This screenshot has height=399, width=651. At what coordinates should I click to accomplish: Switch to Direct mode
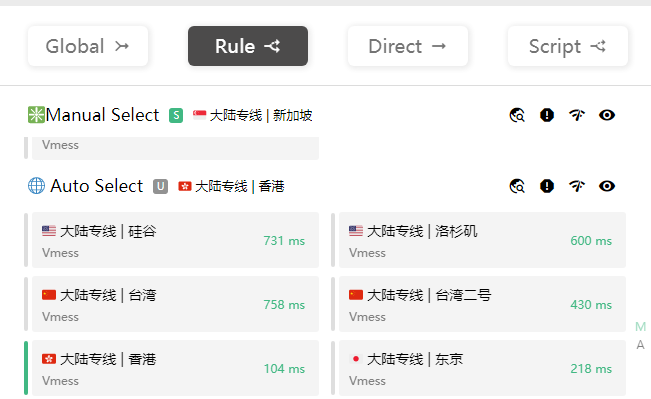(408, 46)
